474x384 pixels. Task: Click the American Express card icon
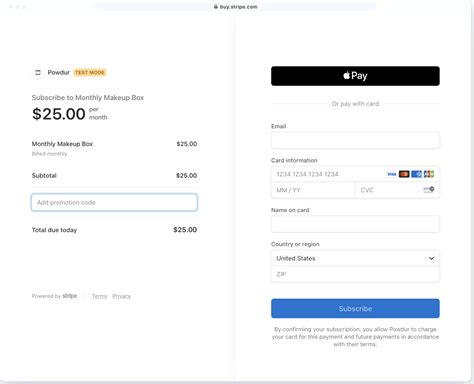[x=416, y=174]
